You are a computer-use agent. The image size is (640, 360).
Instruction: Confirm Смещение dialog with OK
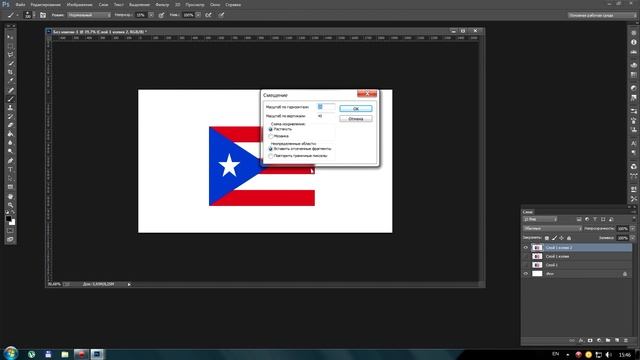click(x=356, y=109)
